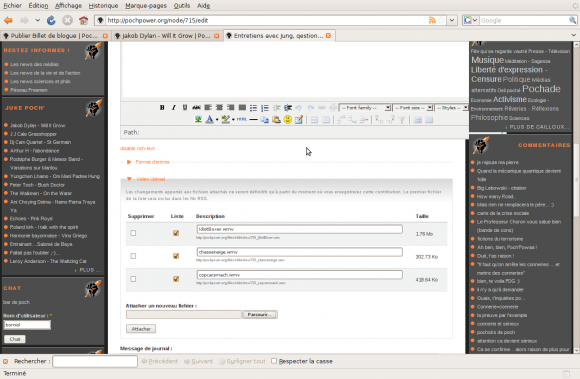
Task: Insert a bulleted list
Action: click(253, 108)
